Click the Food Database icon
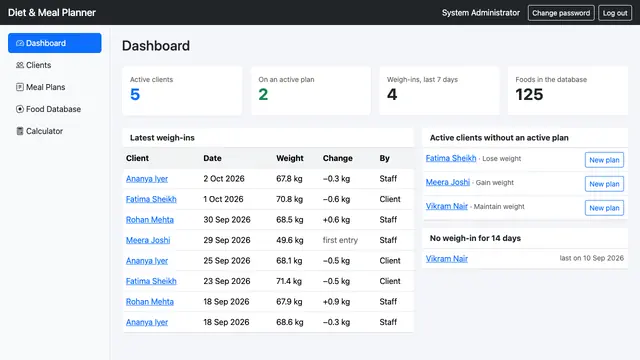This screenshot has height=360, width=640. click(x=20, y=109)
